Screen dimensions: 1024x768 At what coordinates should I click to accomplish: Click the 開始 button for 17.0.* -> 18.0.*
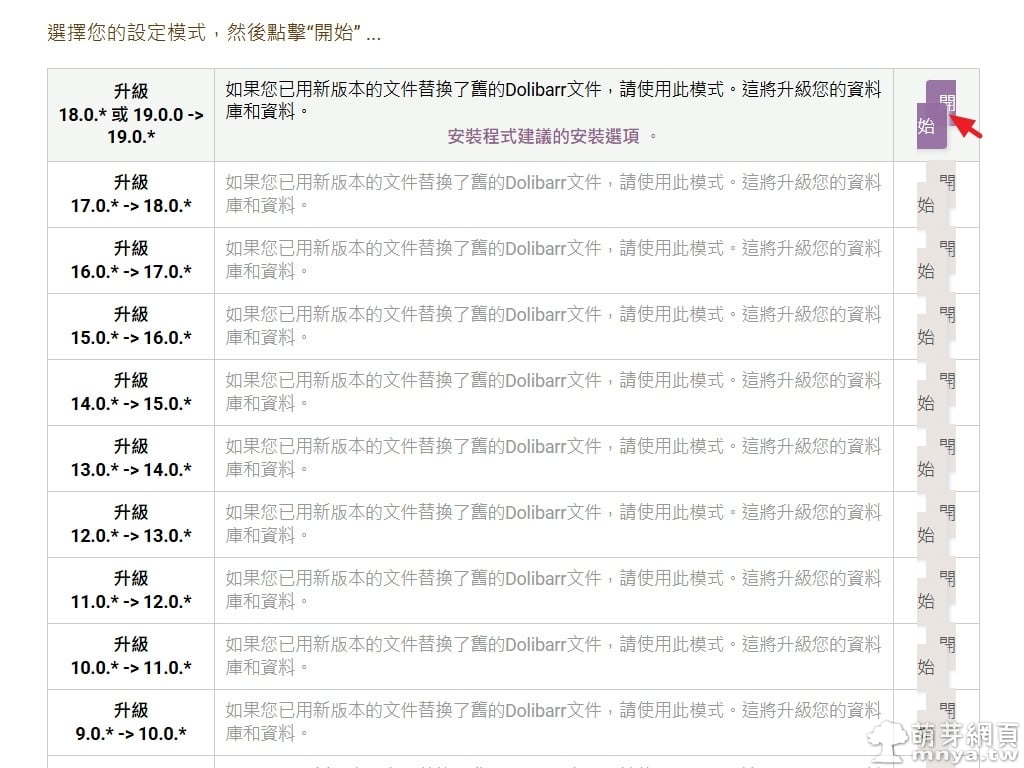936,194
